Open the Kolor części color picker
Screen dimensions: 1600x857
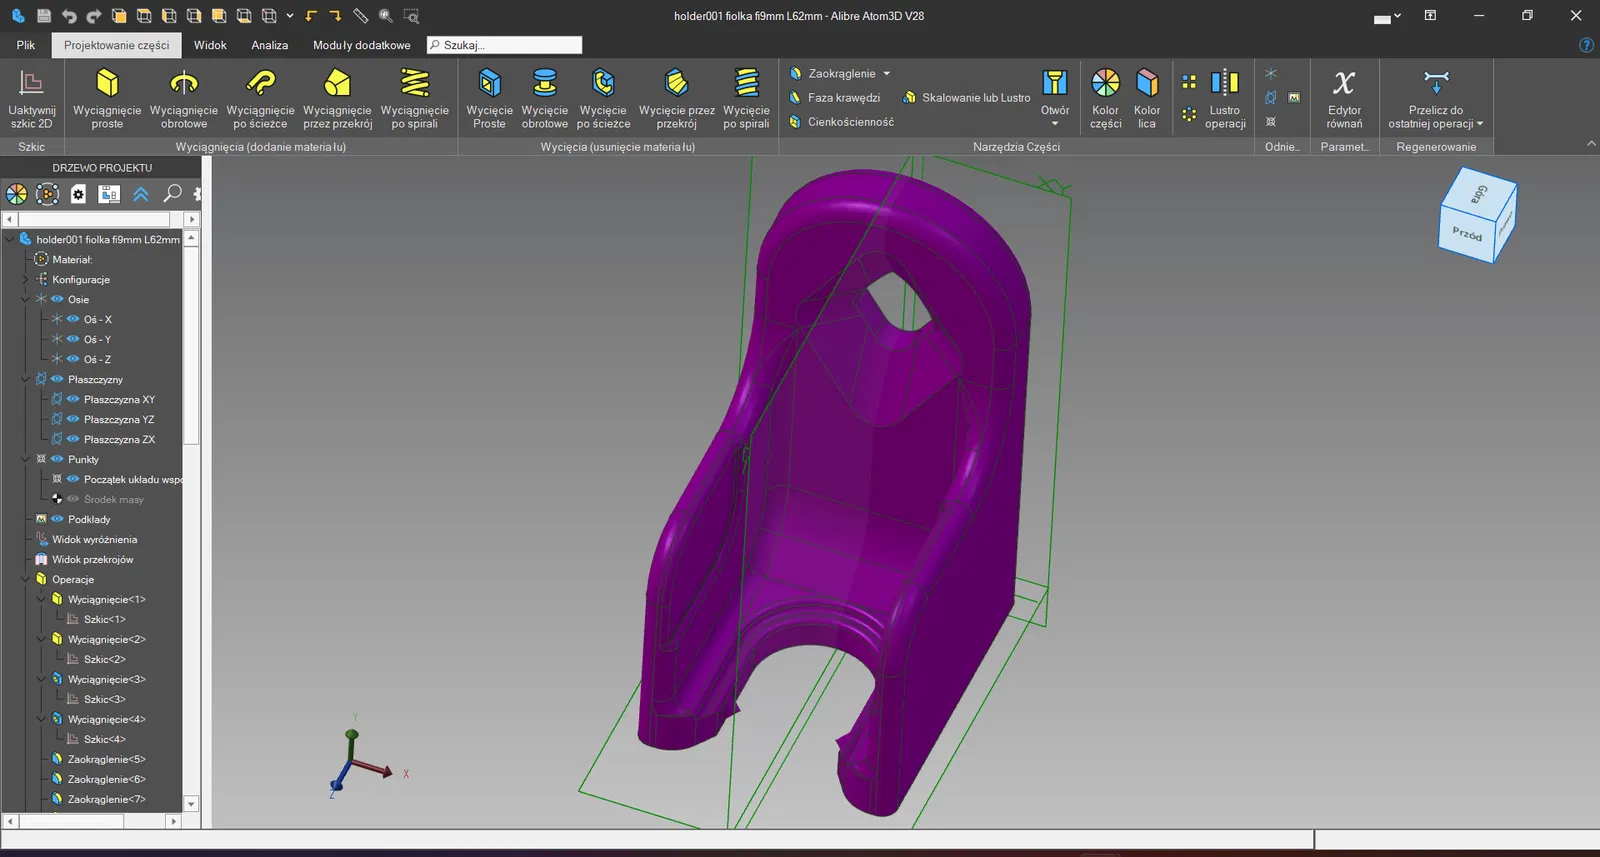click(x=1105, y=98)
